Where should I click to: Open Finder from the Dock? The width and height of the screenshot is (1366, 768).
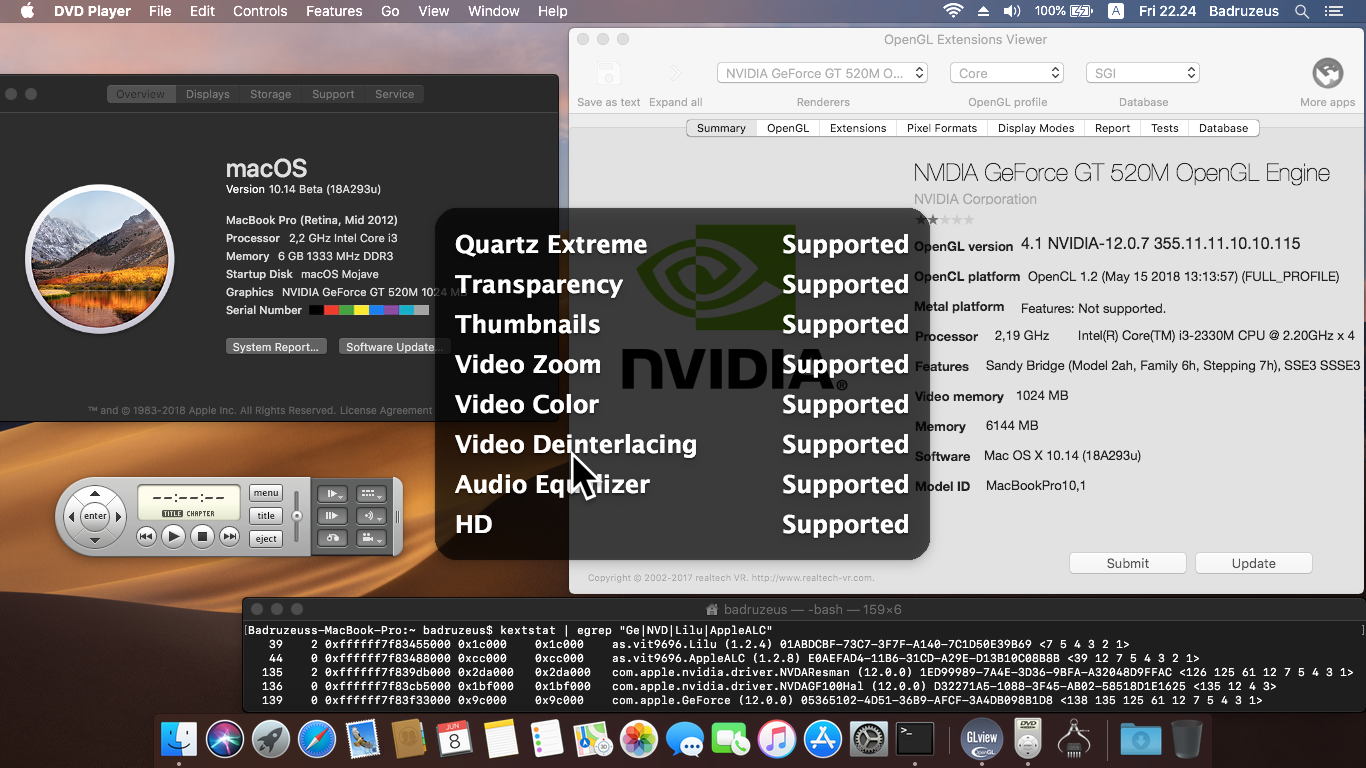[180, 740]
